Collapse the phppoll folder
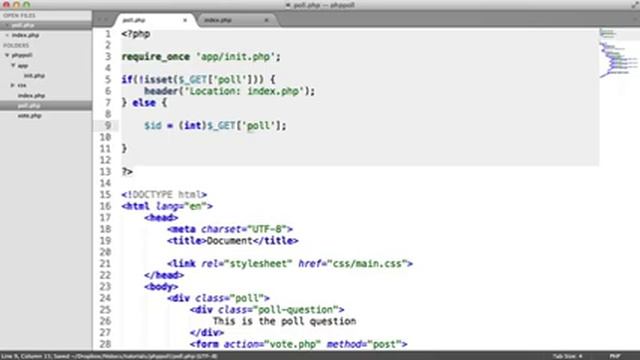This screenshot has width=640, height=360. pos(7,55)
